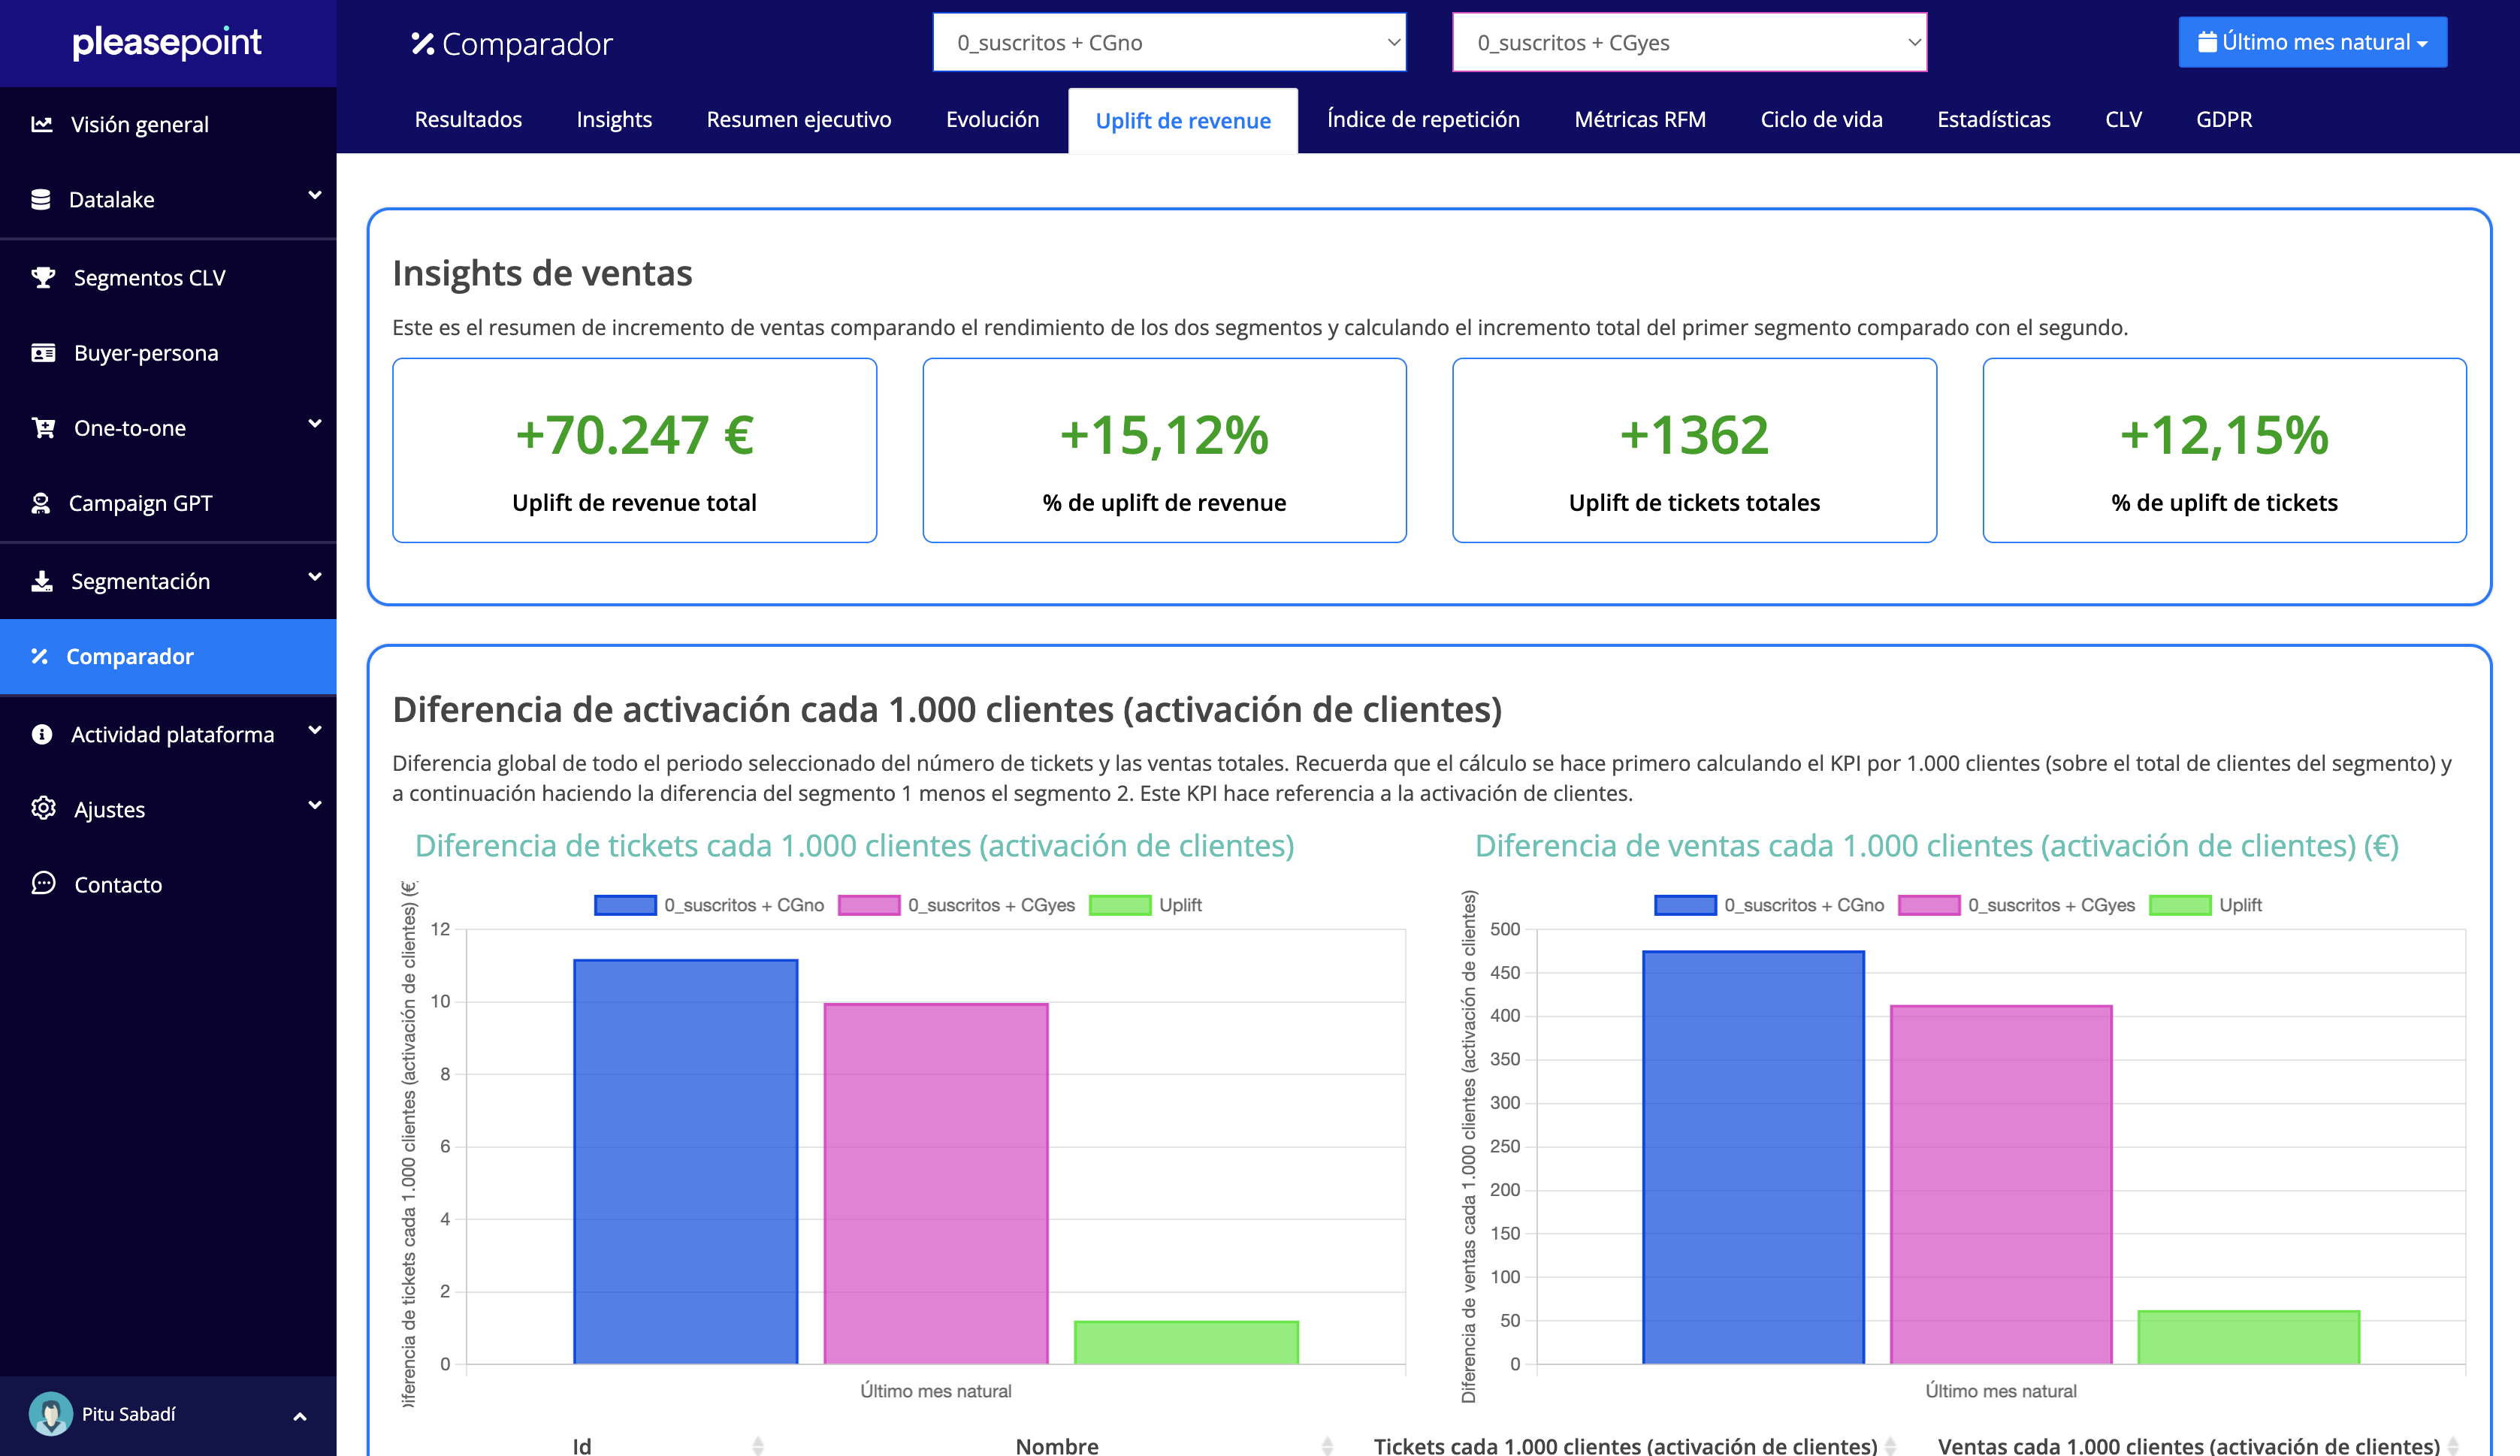Click the Buyer-persona ID card icon

(42, 352)
